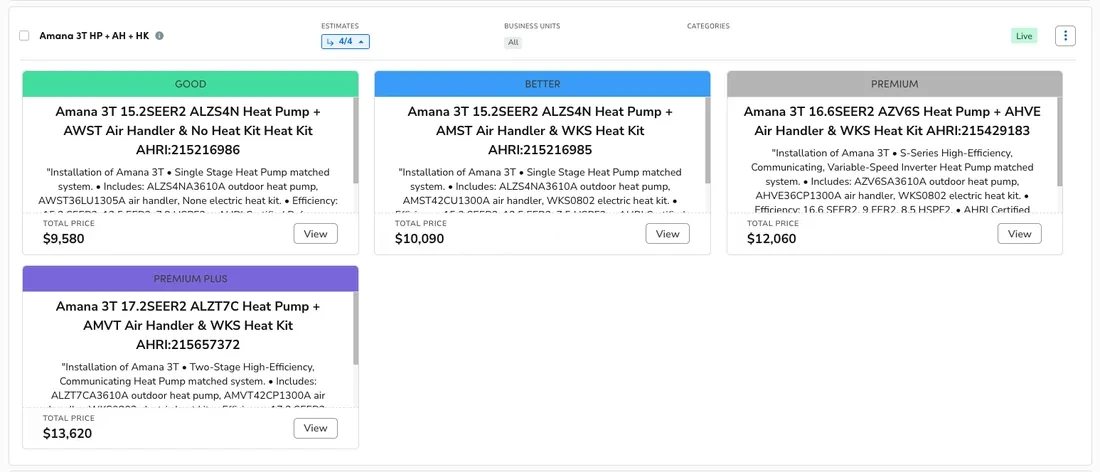Image resolution: width=1100 pixels, height=472 pixels.
Task: Click the GOOD card scrollbar
Action: tap(356, 140)
